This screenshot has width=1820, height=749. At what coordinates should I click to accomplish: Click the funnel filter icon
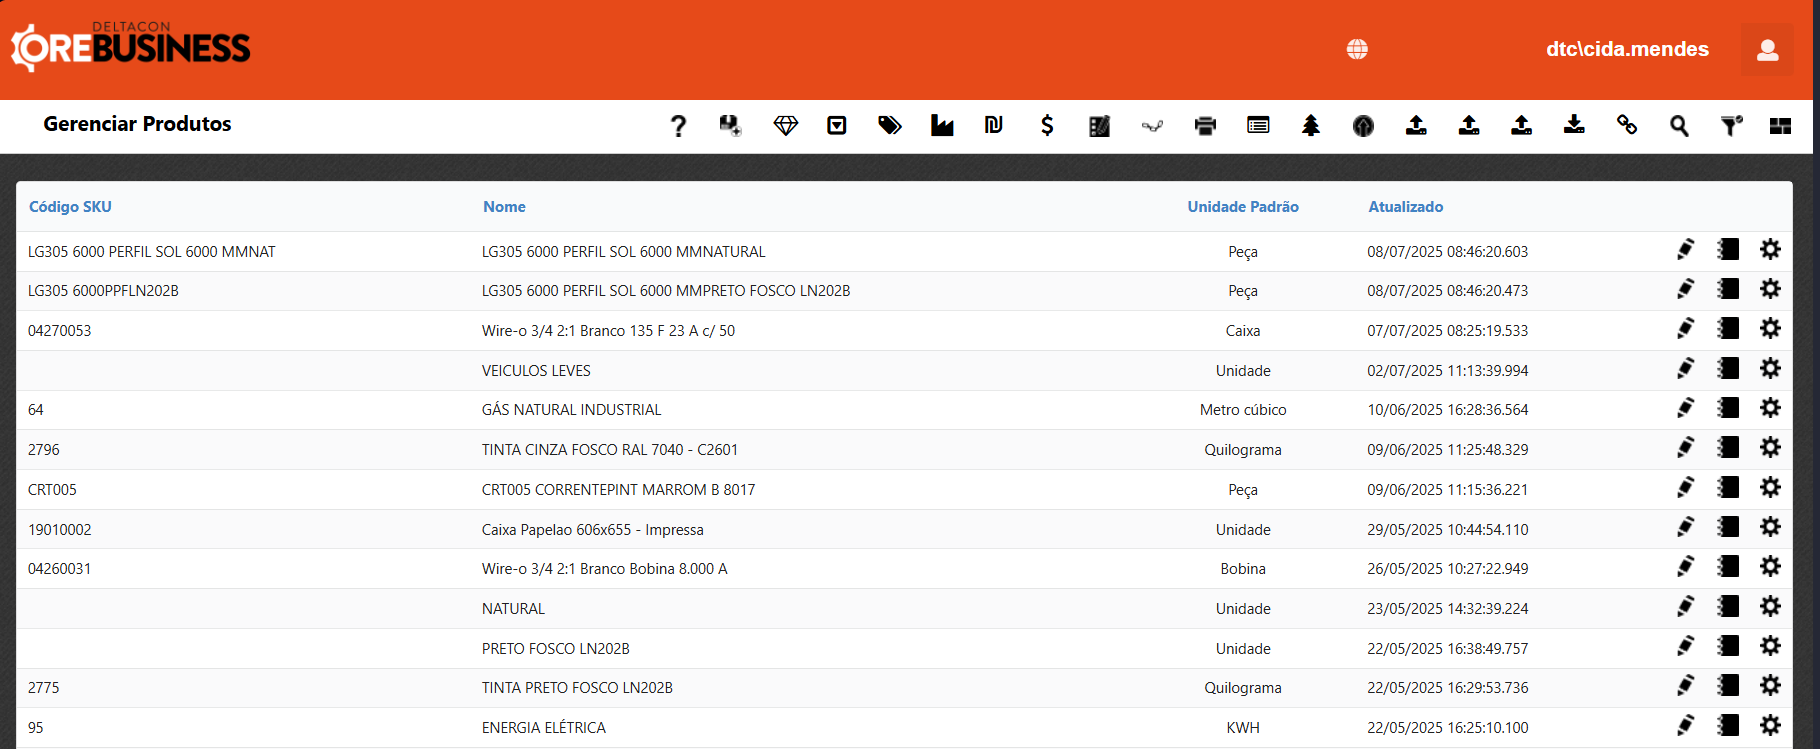1731,126
